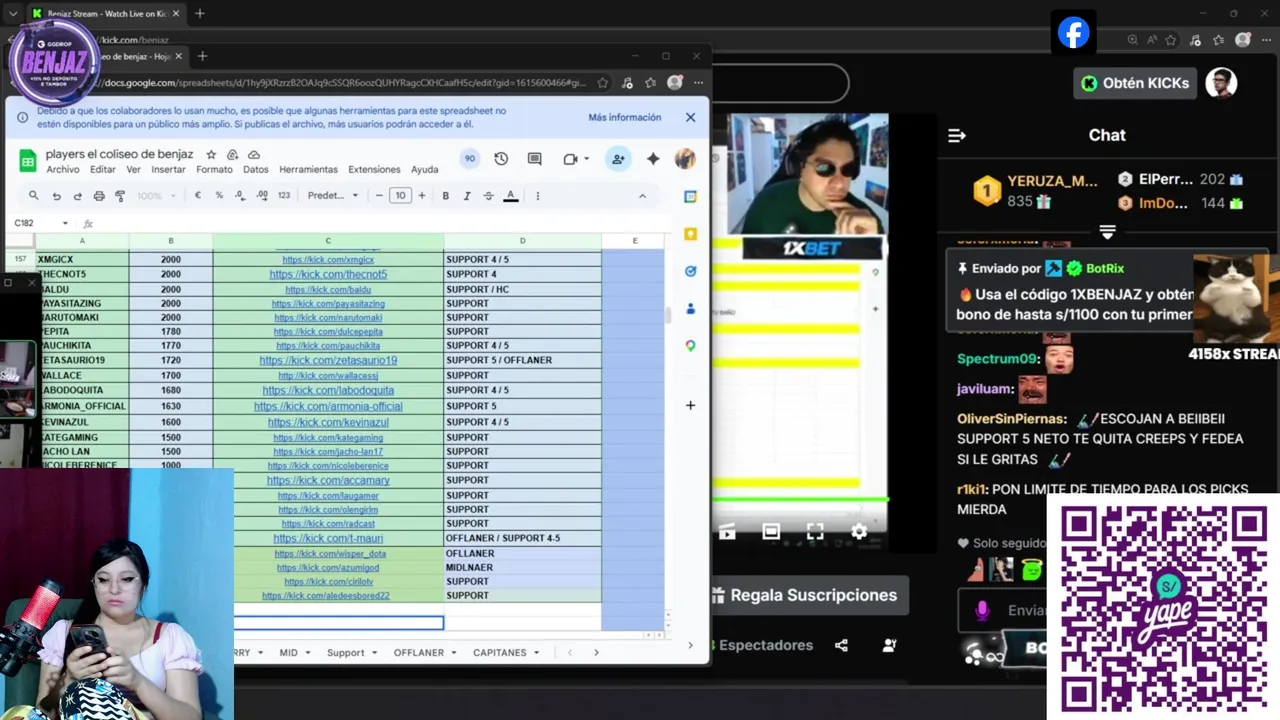Image resolution: width=1280 pixels, height=720 pixels.
Task: Toggle fullscreen on the Kick player
Action: tap(815, 532)
